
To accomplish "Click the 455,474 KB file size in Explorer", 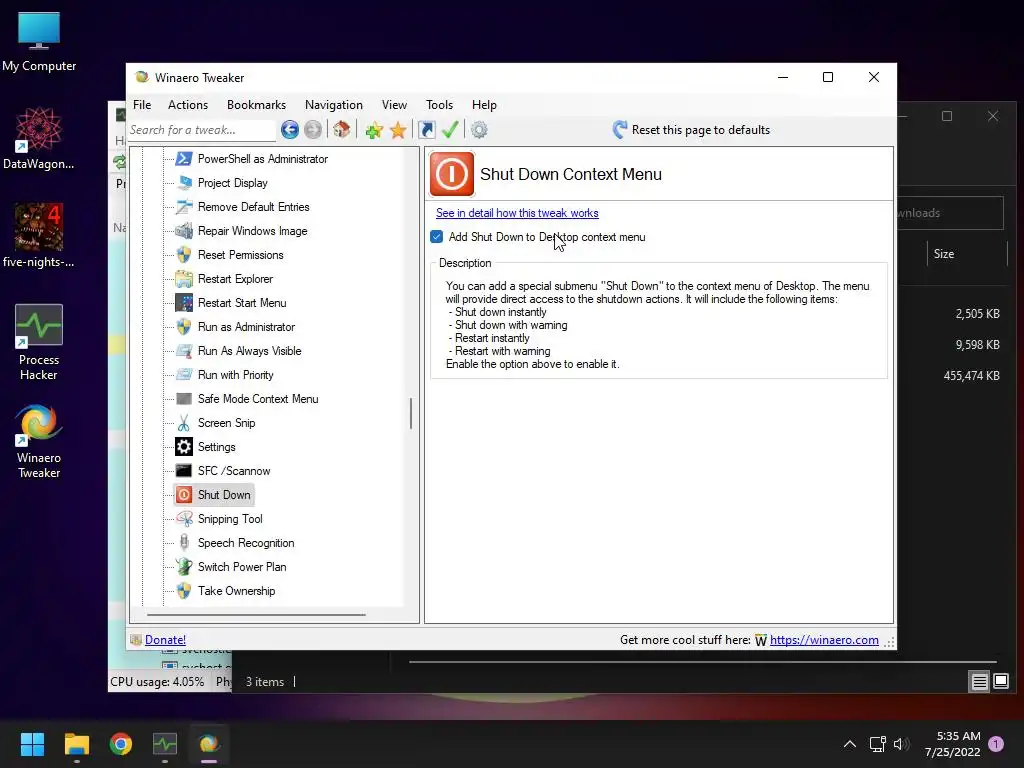I will pos(971,376).
